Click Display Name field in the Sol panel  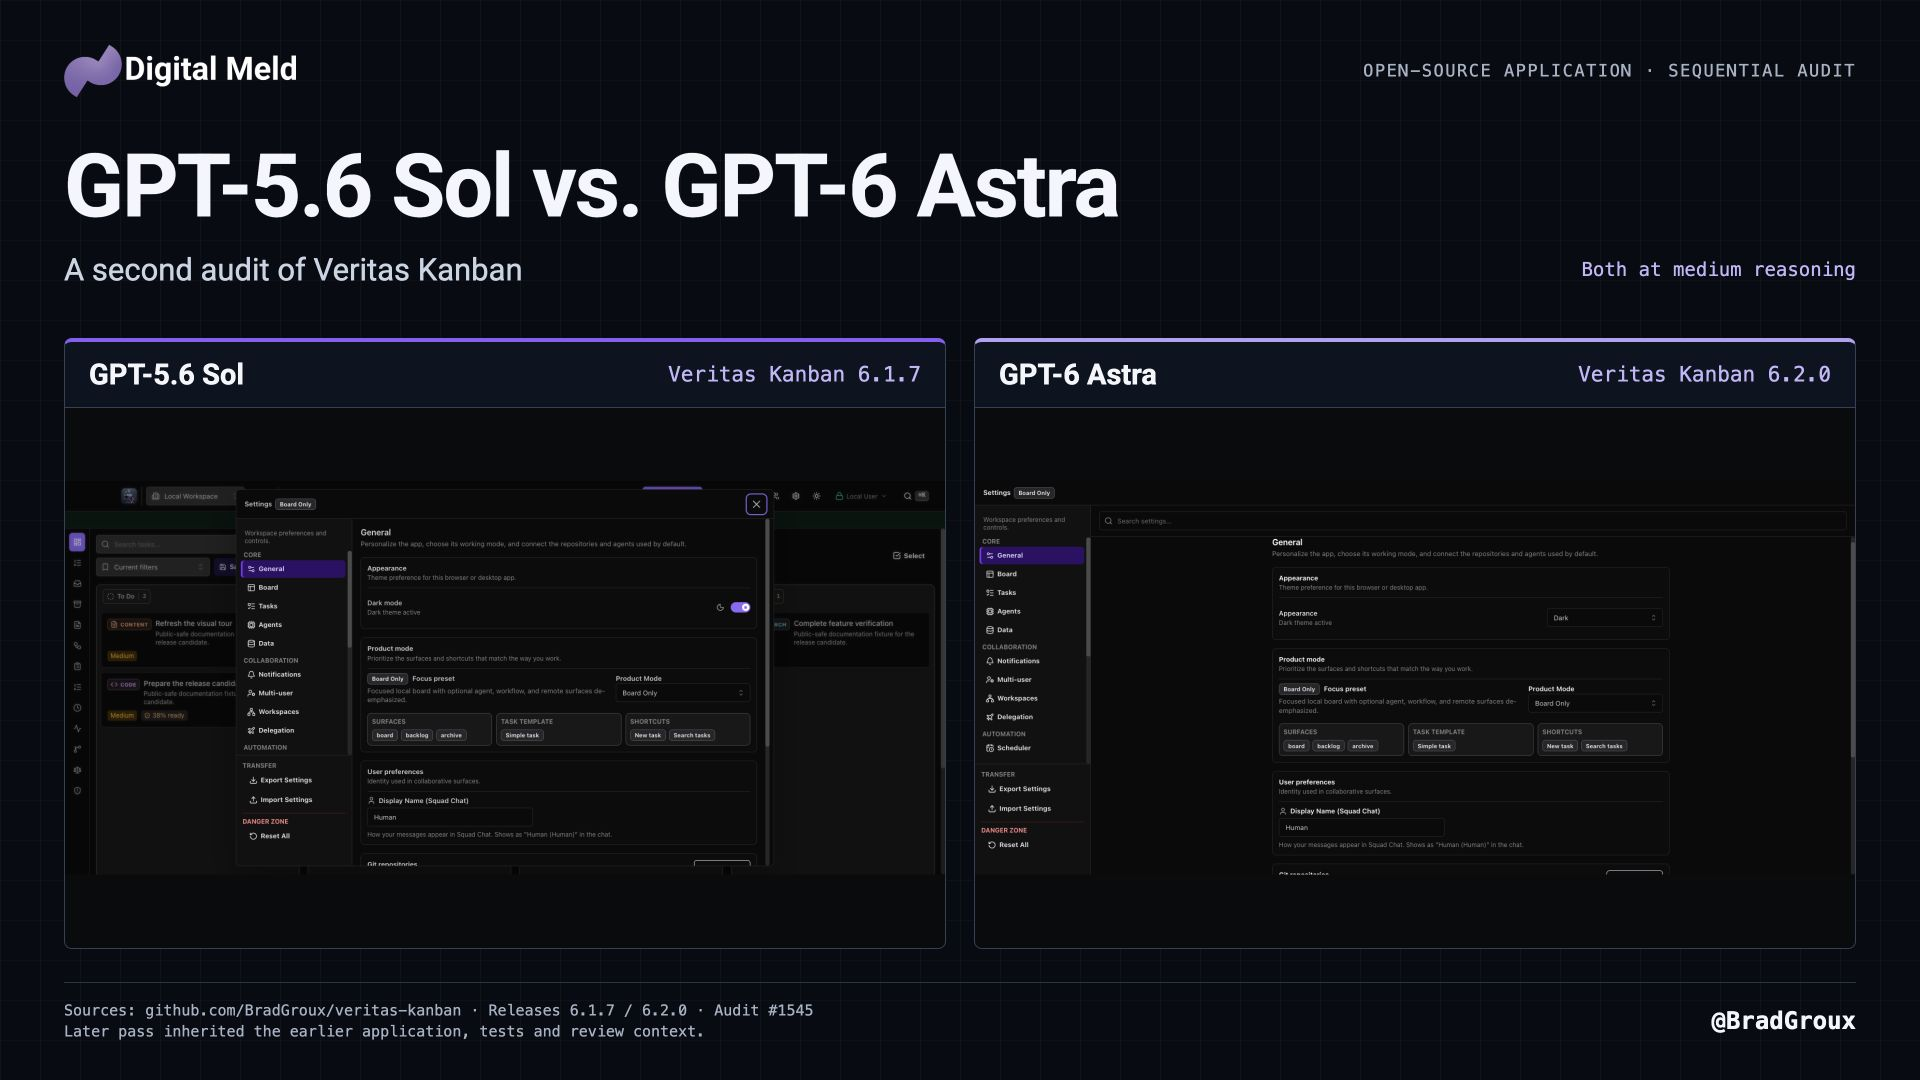(450, 817)
